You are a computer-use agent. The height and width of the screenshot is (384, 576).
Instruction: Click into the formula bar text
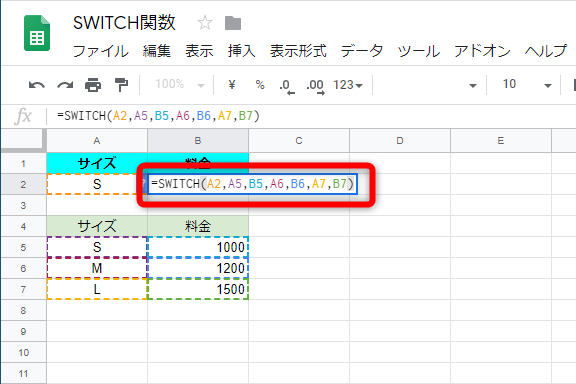coord(158,116)
